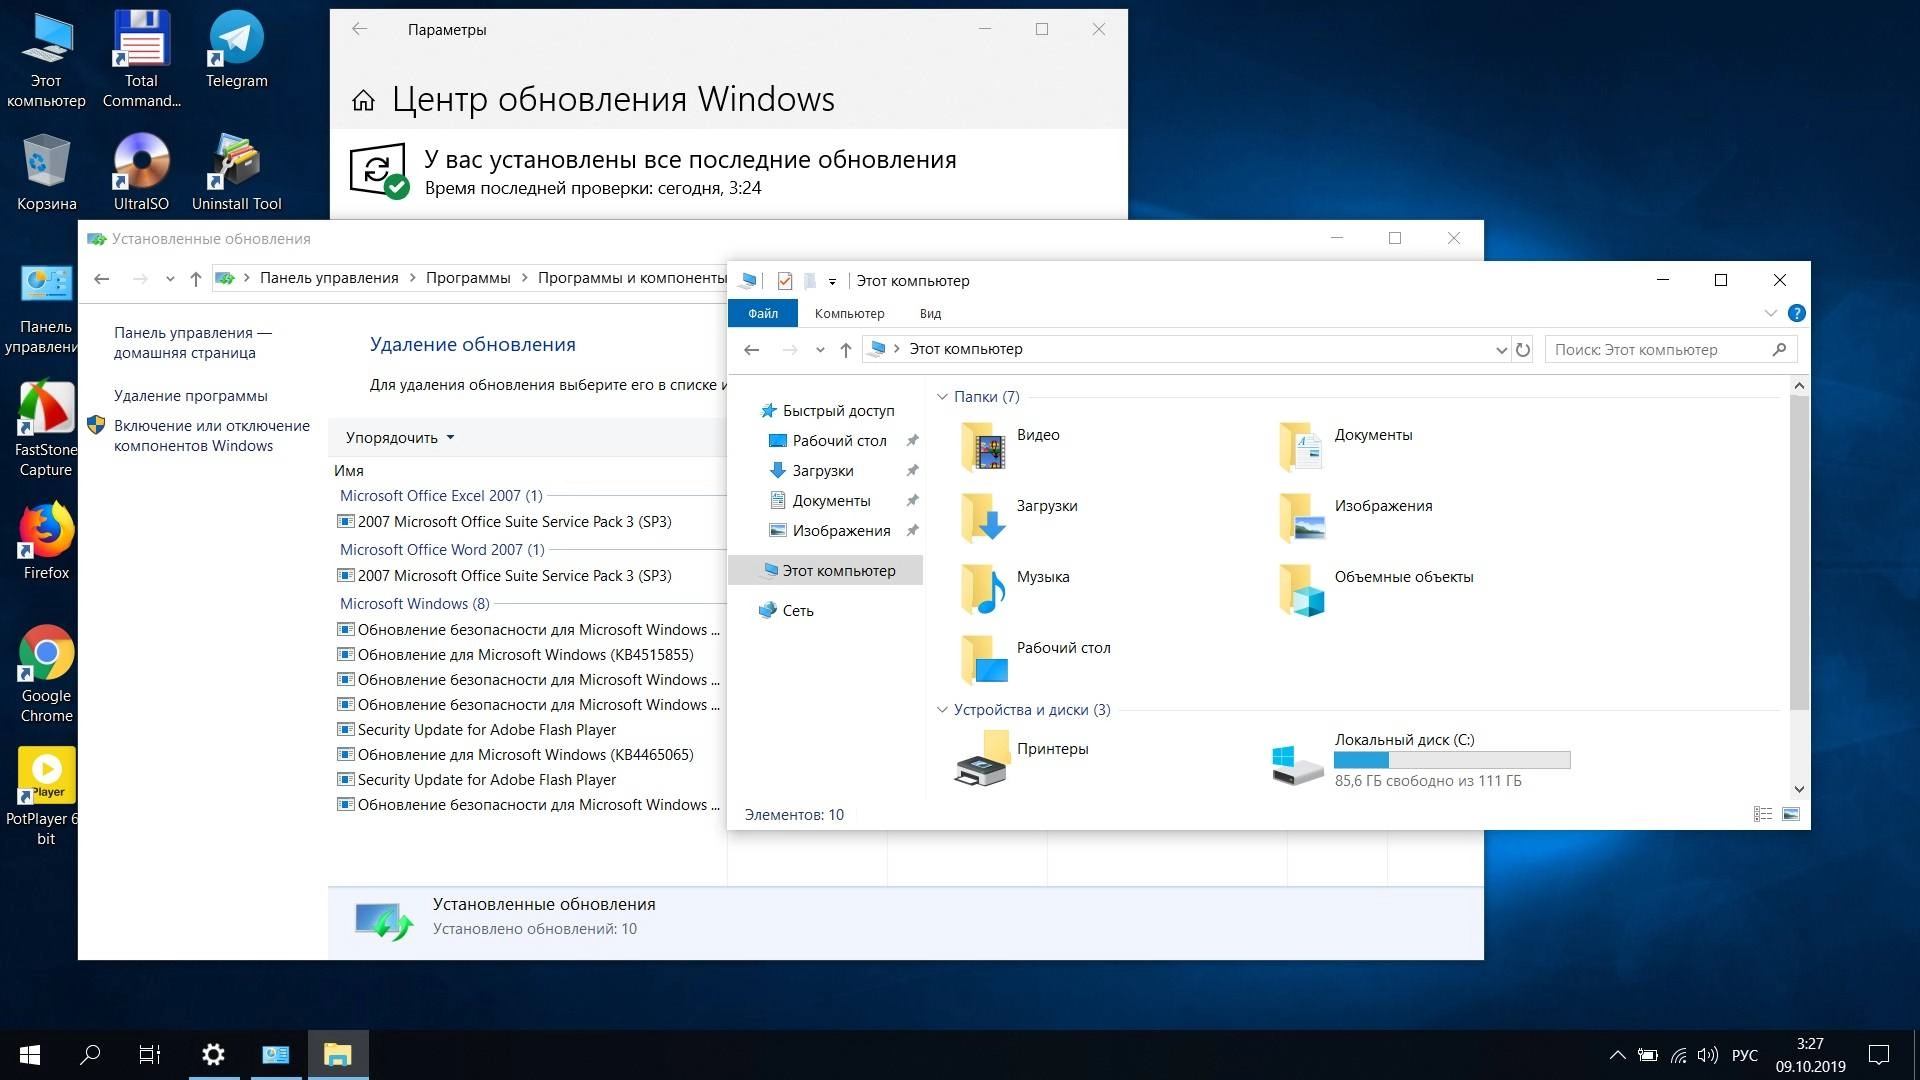Select Обновление для Microsoft Windows (KB4515855)

(x=516, y=655)
